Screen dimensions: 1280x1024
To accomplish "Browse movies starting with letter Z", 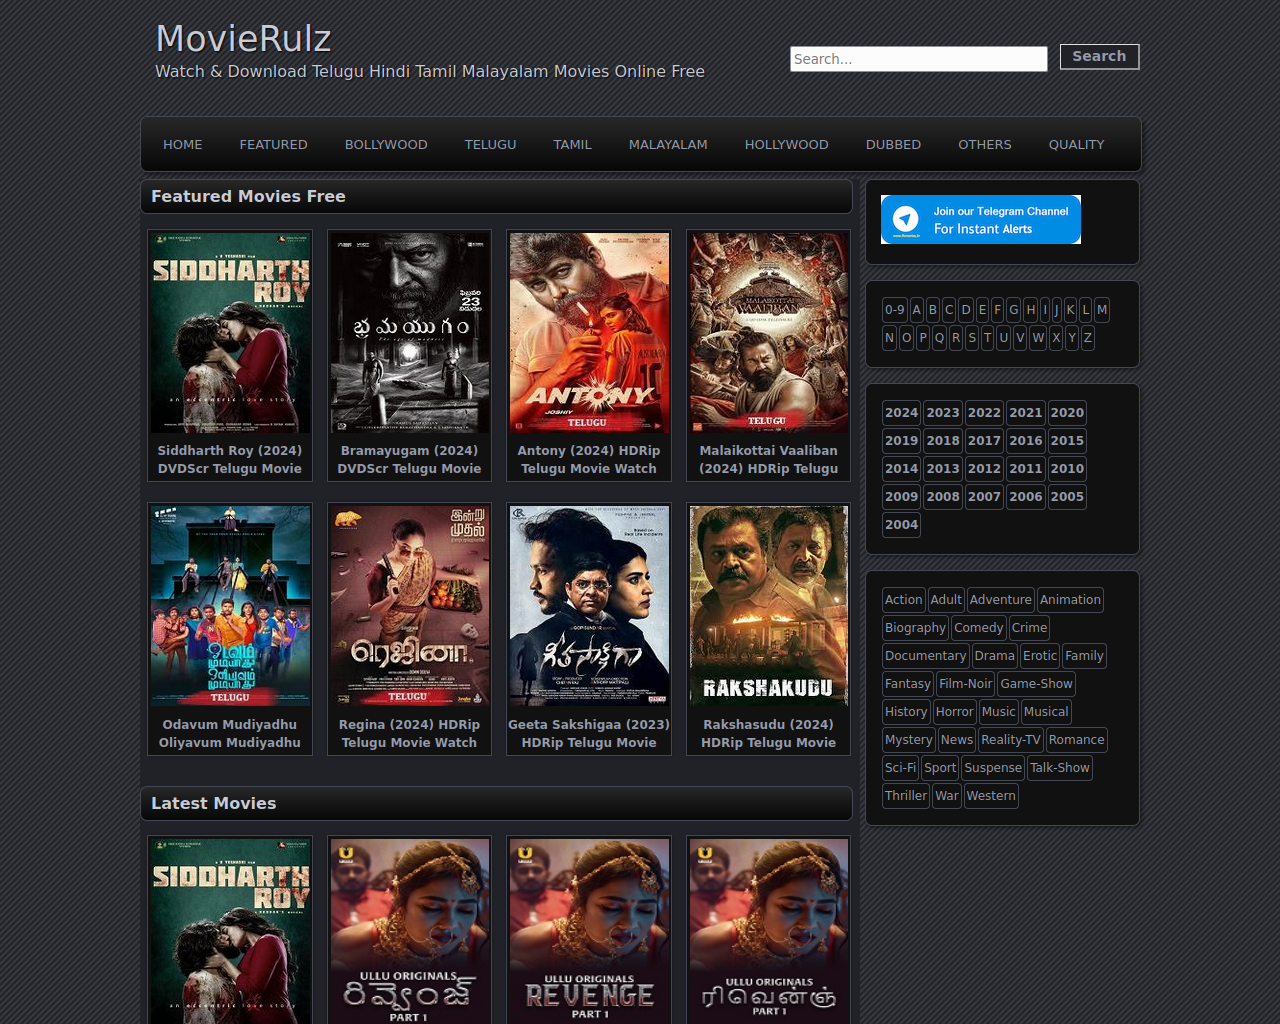I will point(1087,338).
